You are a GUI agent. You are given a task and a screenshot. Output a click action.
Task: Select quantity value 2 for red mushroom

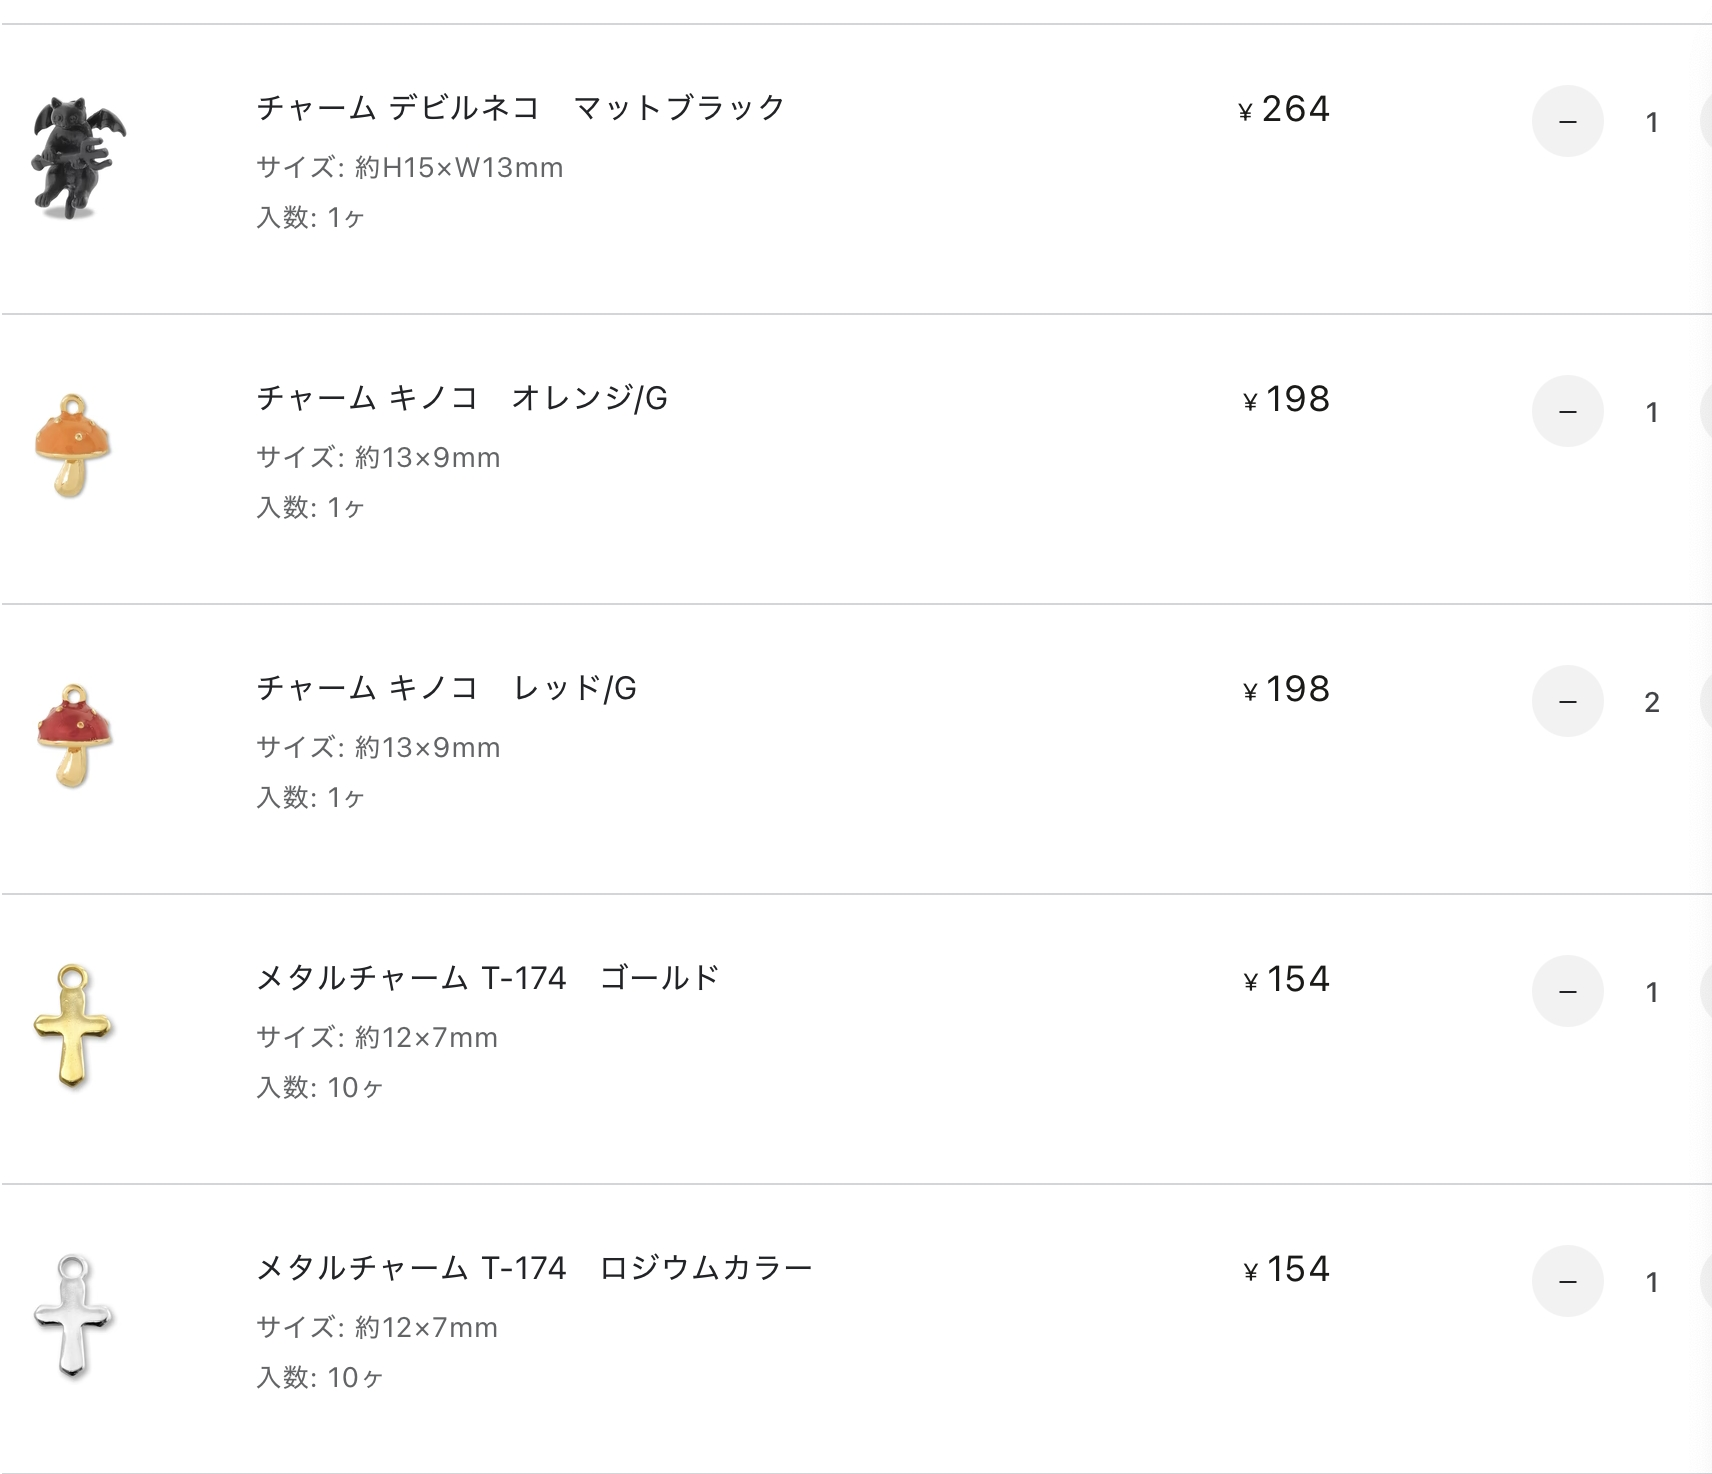click(1652, 702)
